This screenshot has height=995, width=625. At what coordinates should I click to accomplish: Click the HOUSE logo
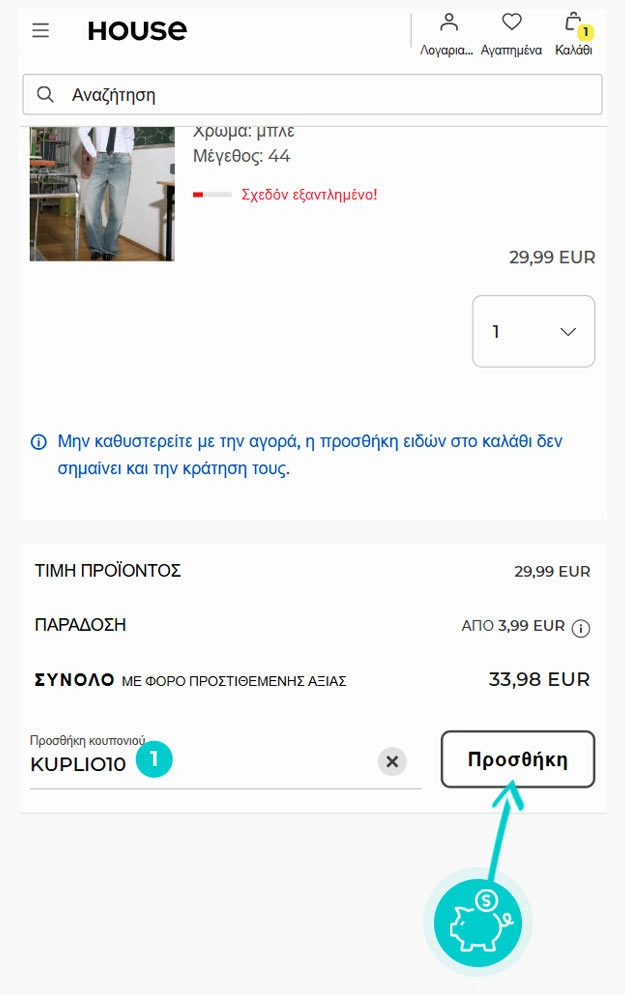(137, 31)
